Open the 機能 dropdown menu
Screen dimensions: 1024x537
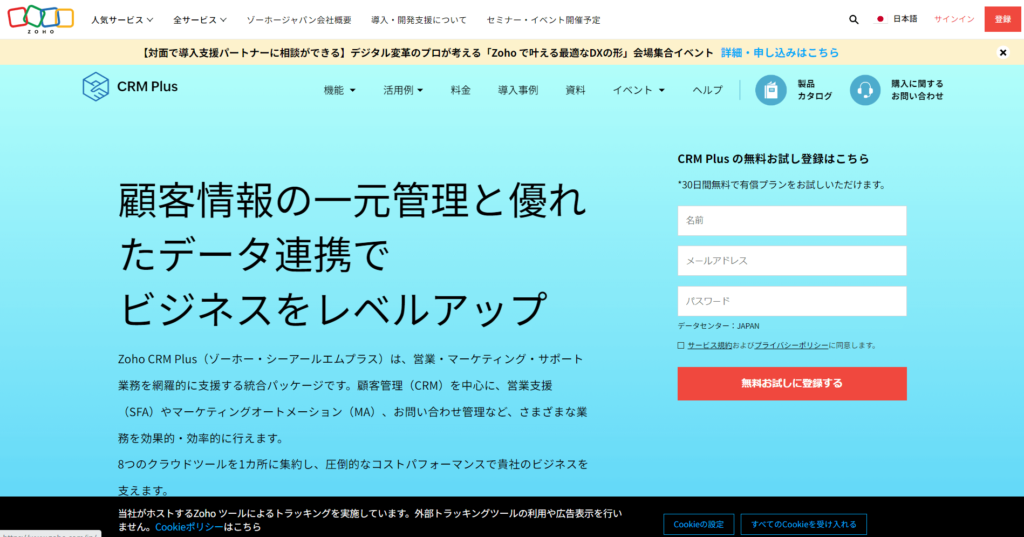point(339,90)
